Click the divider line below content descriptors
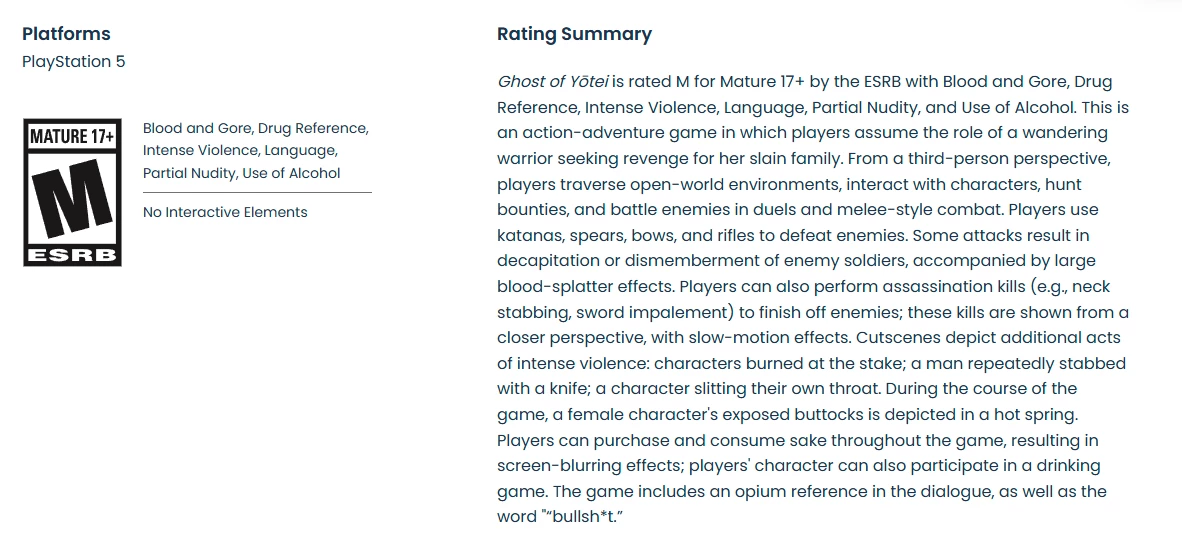1182x543 pixels. [x=257, y=192]
